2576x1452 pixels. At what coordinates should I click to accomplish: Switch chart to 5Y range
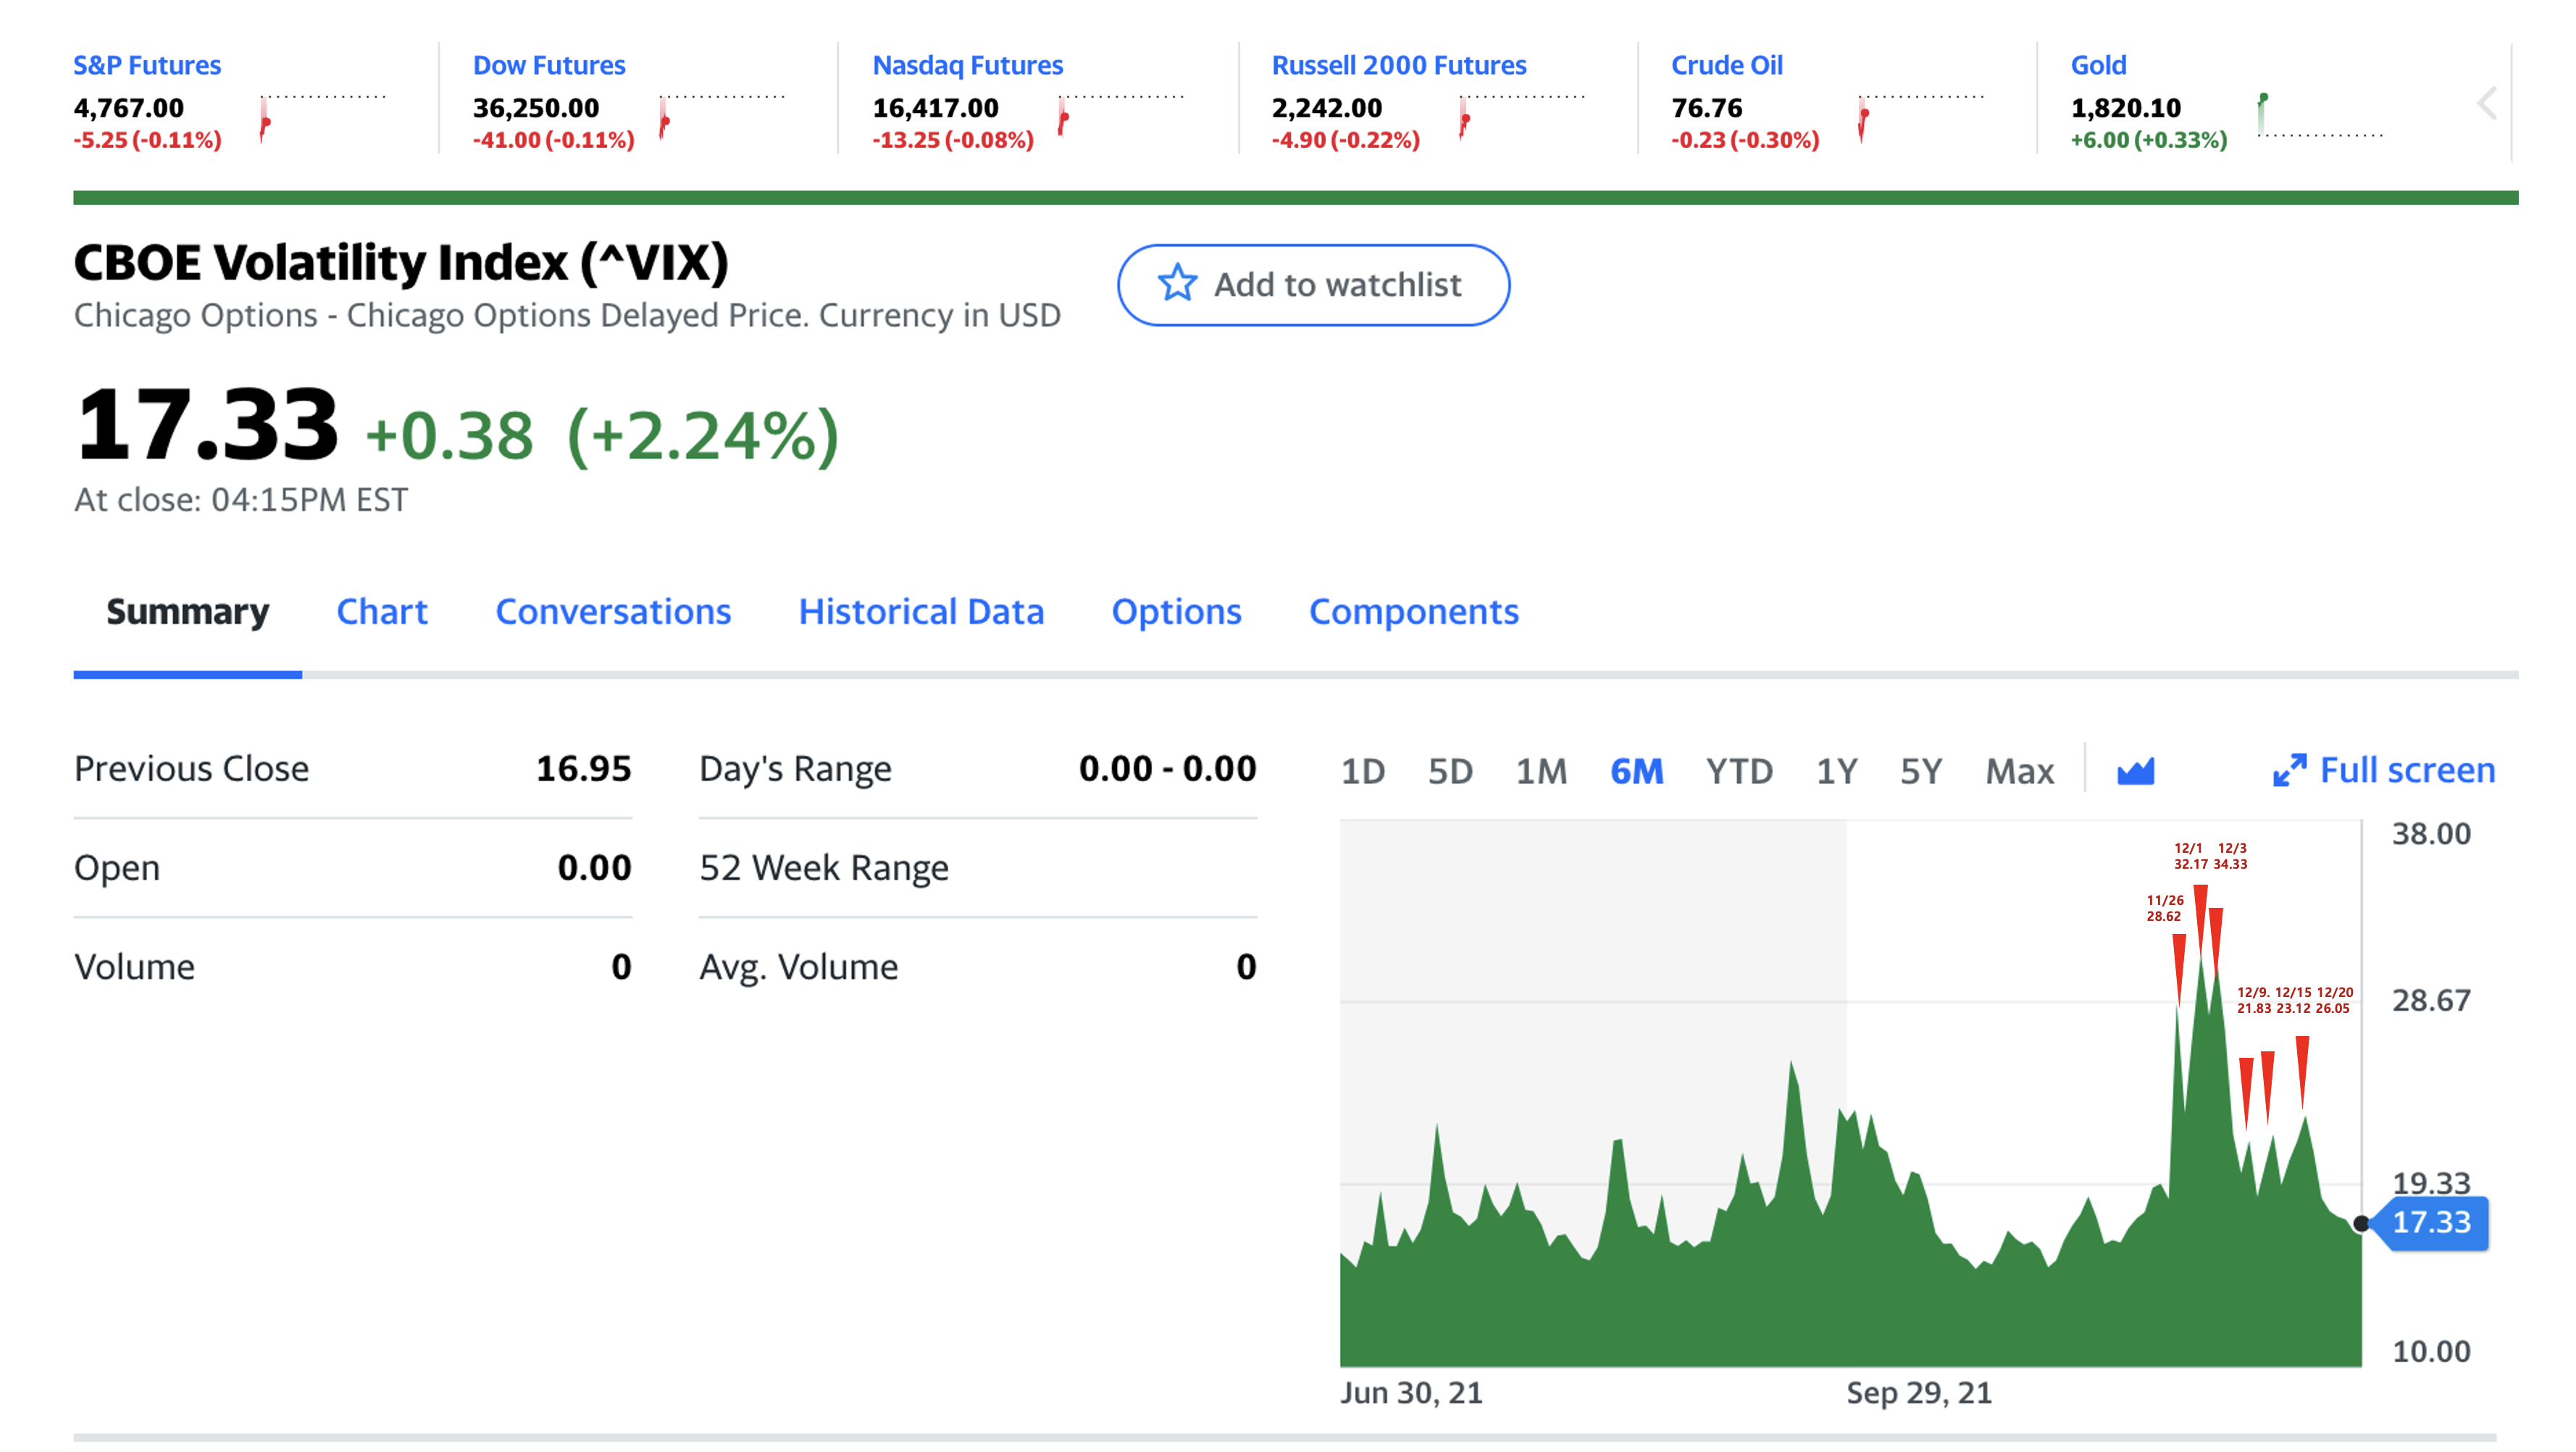pos(1920,771)
